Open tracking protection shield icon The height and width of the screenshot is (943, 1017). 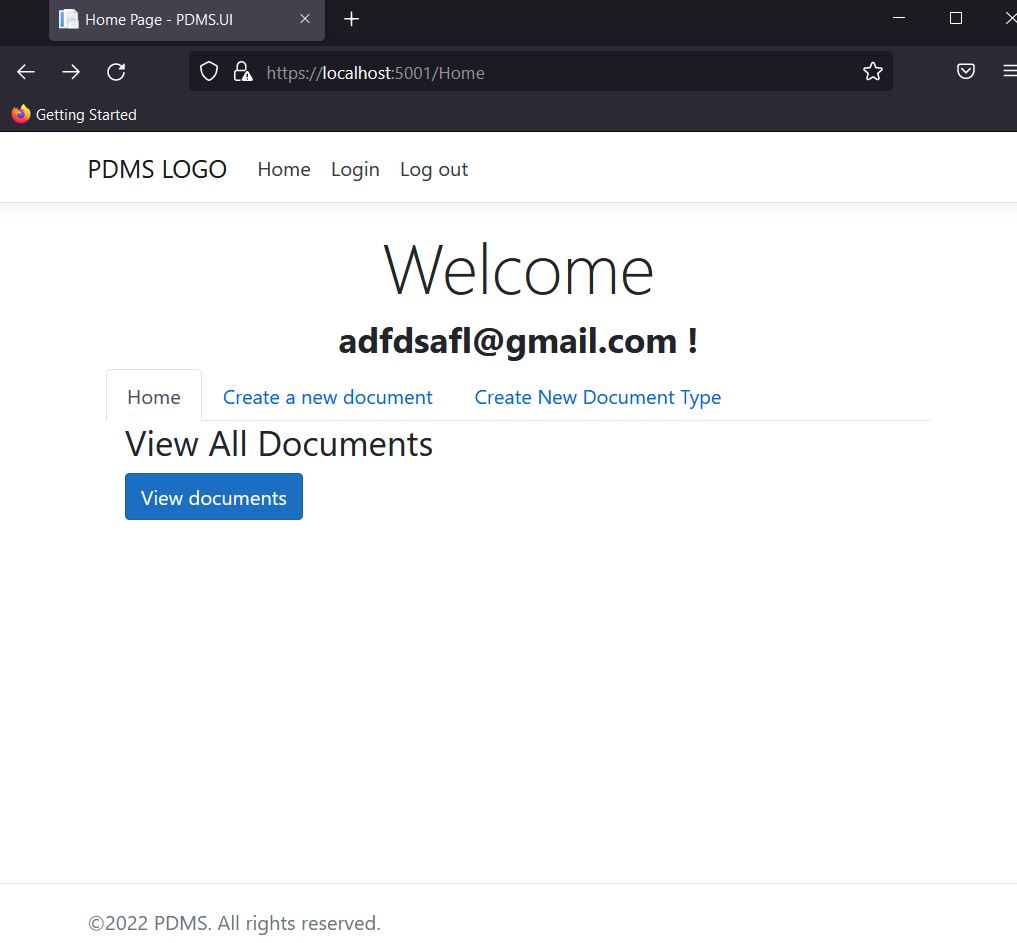coord(209,71)
